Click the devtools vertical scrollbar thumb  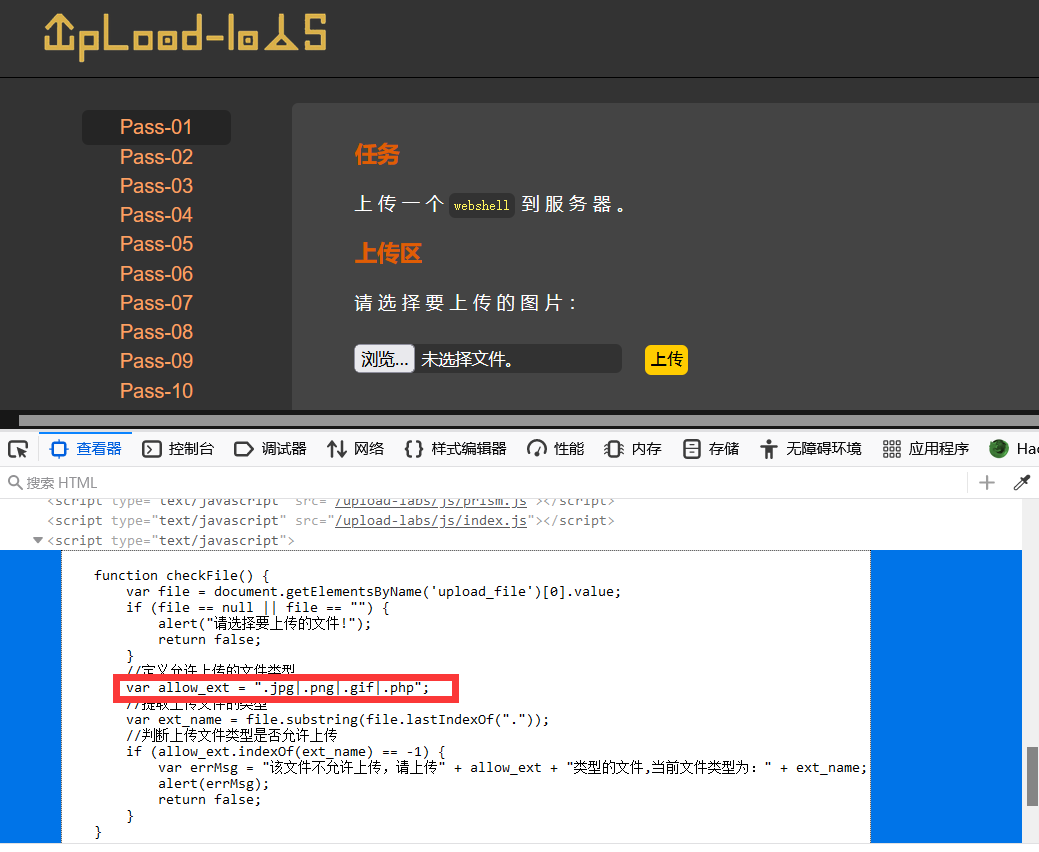coord(1032,776)
